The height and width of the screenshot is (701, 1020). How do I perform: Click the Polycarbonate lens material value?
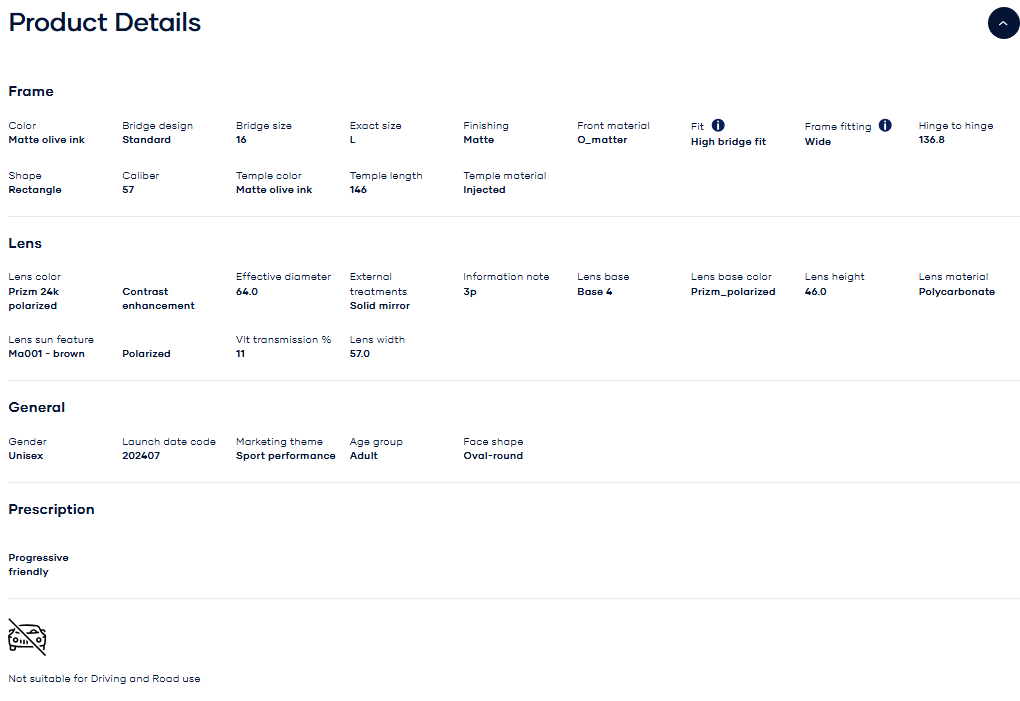point(956,292)
